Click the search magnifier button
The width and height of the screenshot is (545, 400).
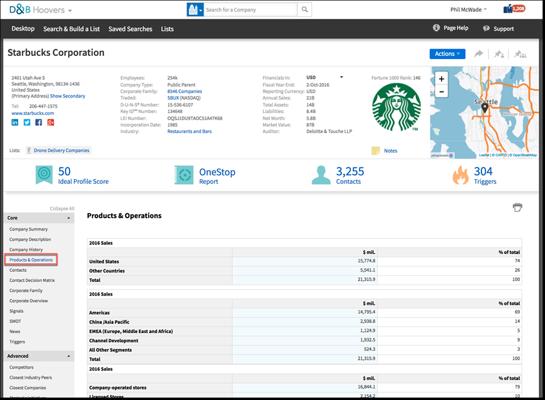click(x=304, y=10)
